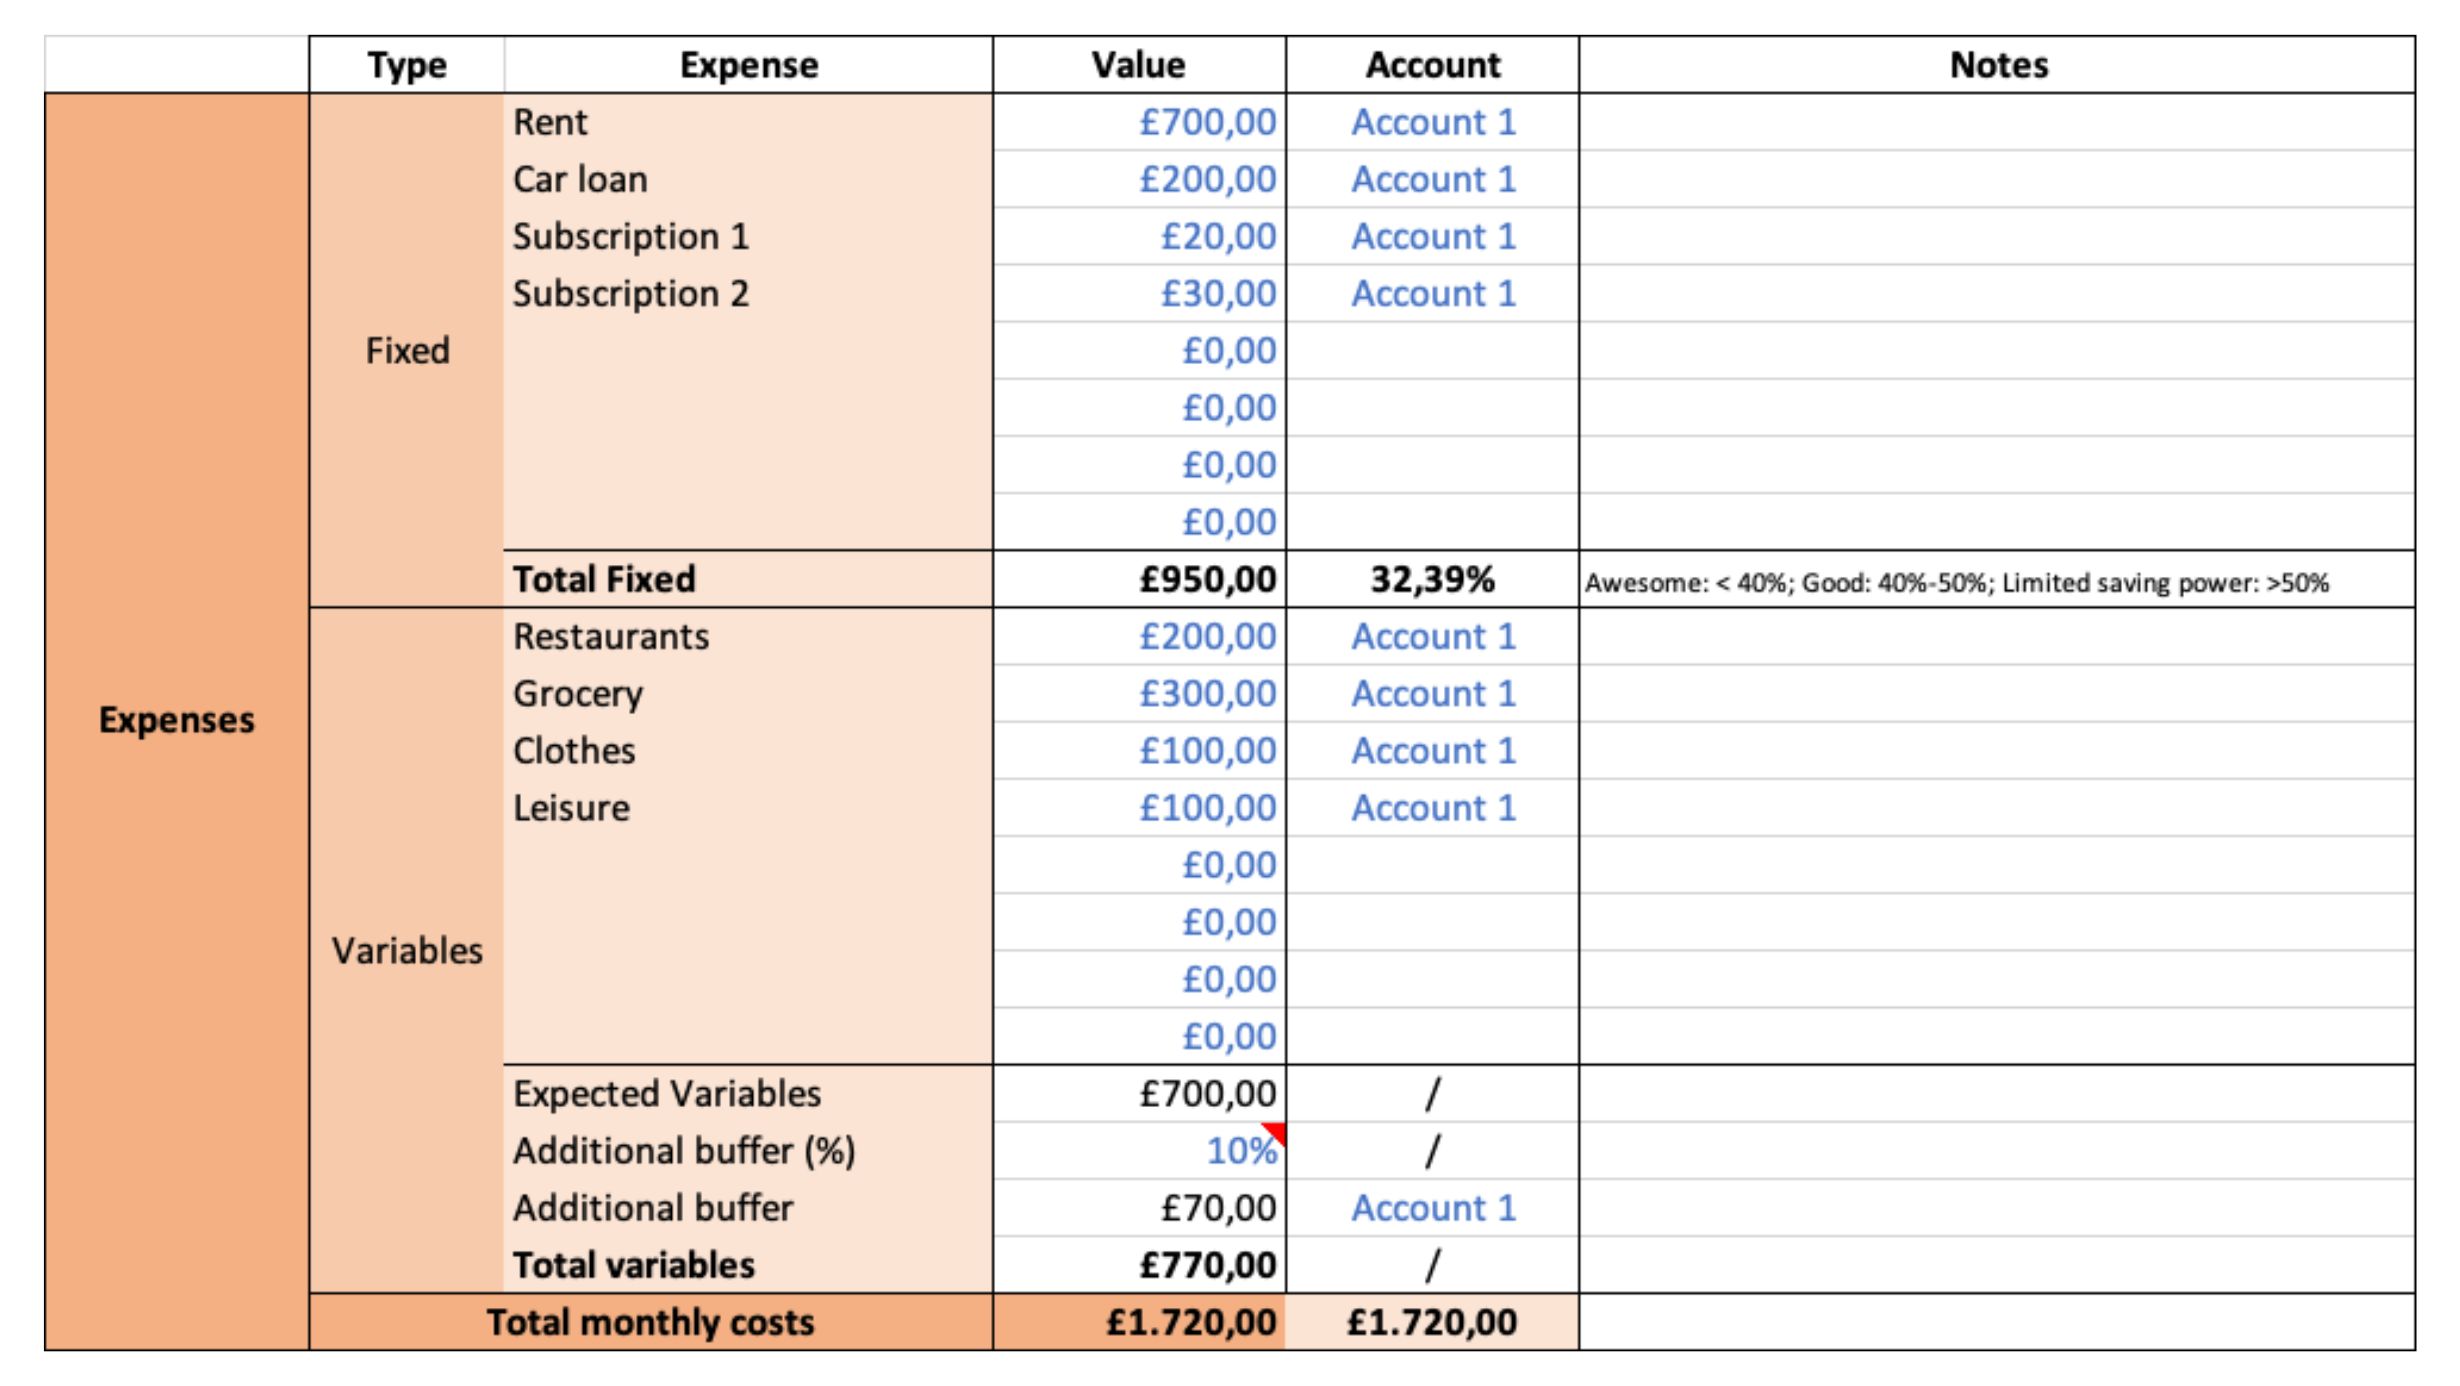Select the Notes column header

pos(1997,65)
